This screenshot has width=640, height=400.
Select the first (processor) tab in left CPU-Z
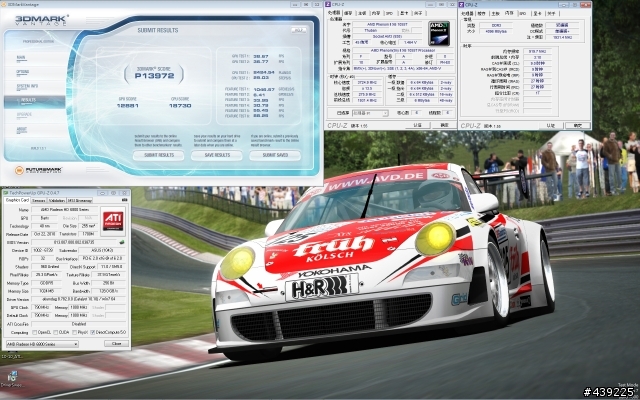[x=335, y=13]
